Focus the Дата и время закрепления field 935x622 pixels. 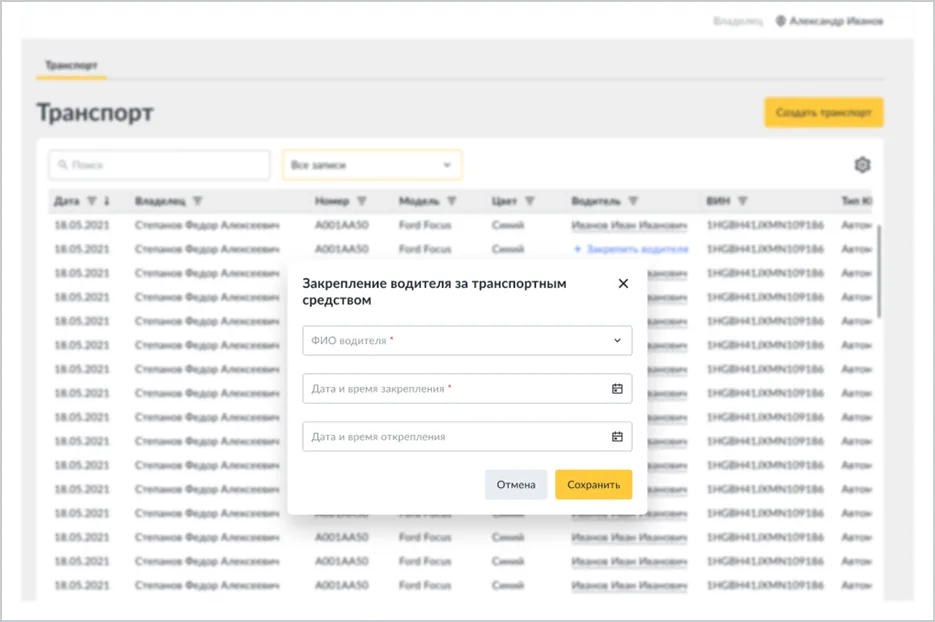click(x=467, y=389)
